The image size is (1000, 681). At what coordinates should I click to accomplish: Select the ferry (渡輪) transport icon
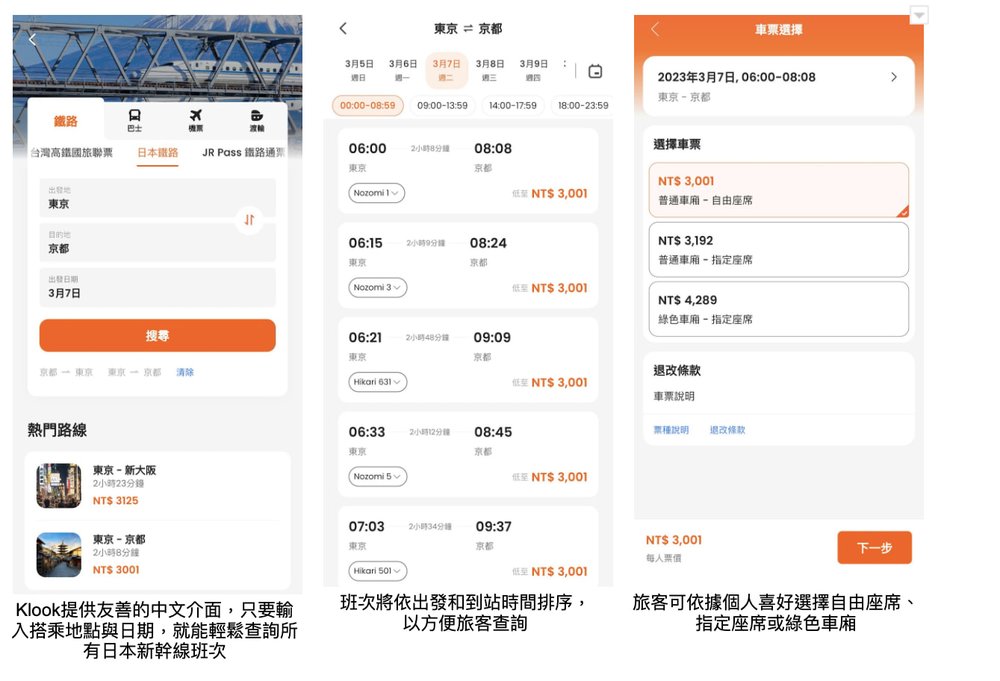(257, 120)
